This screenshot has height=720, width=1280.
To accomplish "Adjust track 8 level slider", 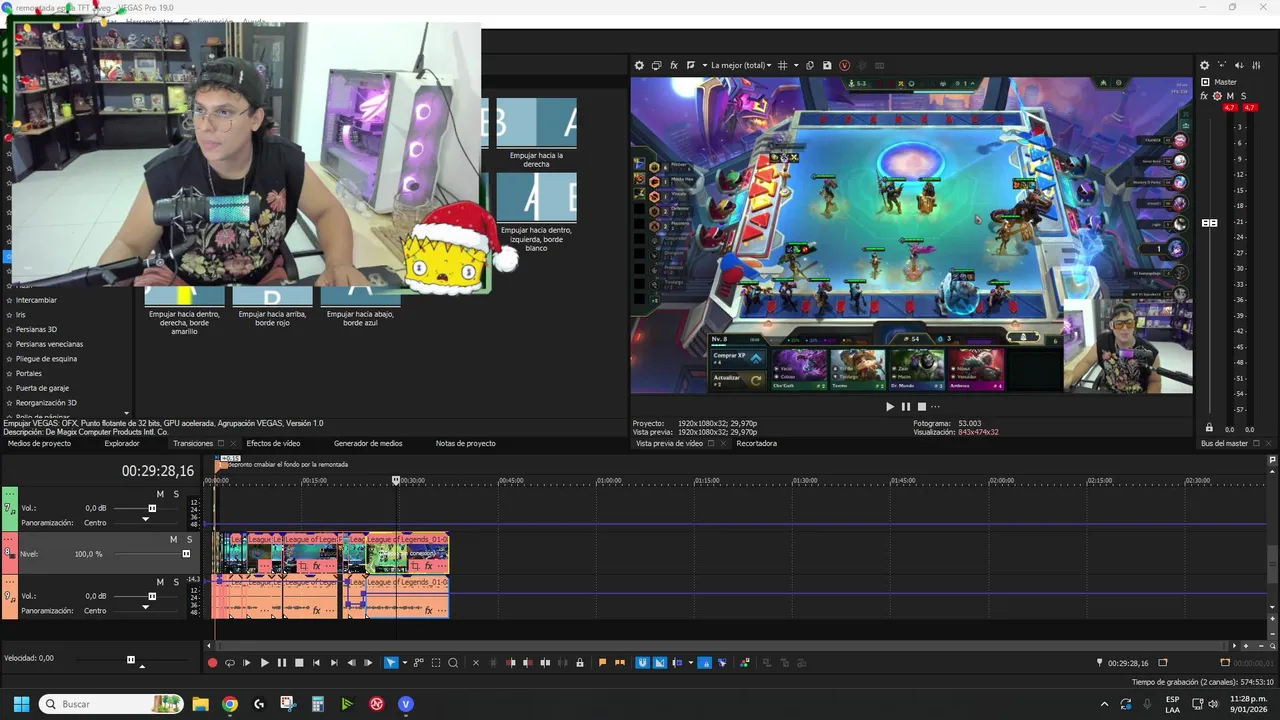I will point(186,554).
